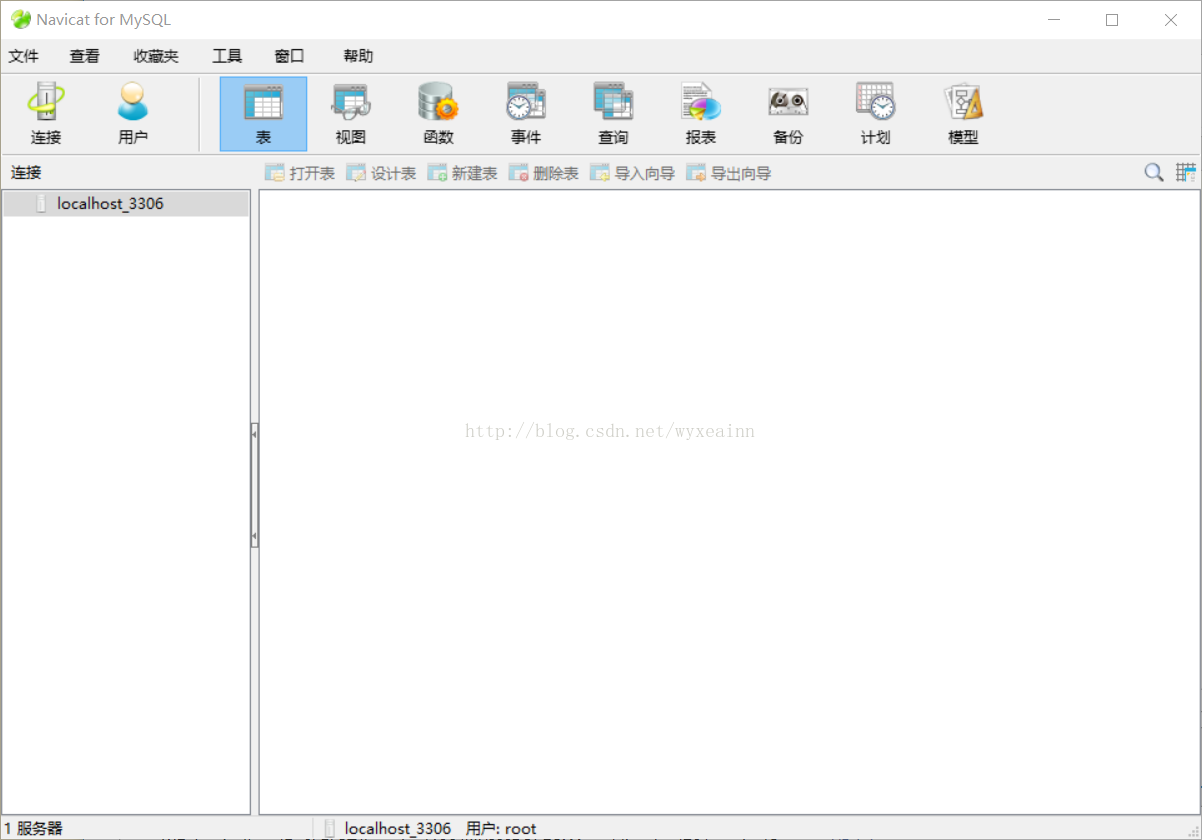The width and height of the screenshot is (1202, 840).
Task: Open the Model (模型) section
Action: [963, 114]
